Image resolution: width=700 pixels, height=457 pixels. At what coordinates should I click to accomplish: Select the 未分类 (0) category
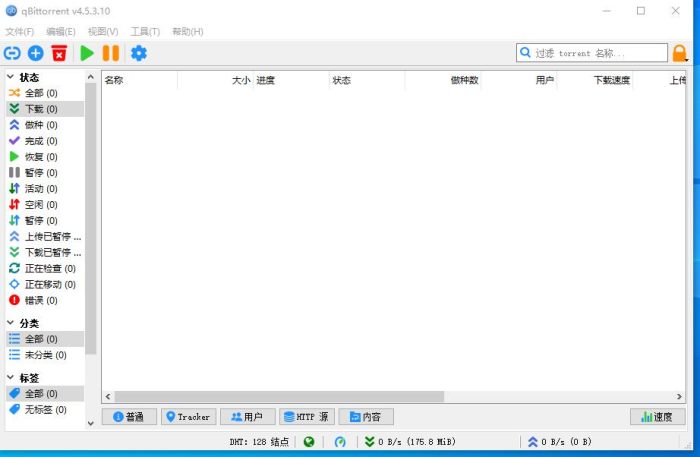coord(45,355)
